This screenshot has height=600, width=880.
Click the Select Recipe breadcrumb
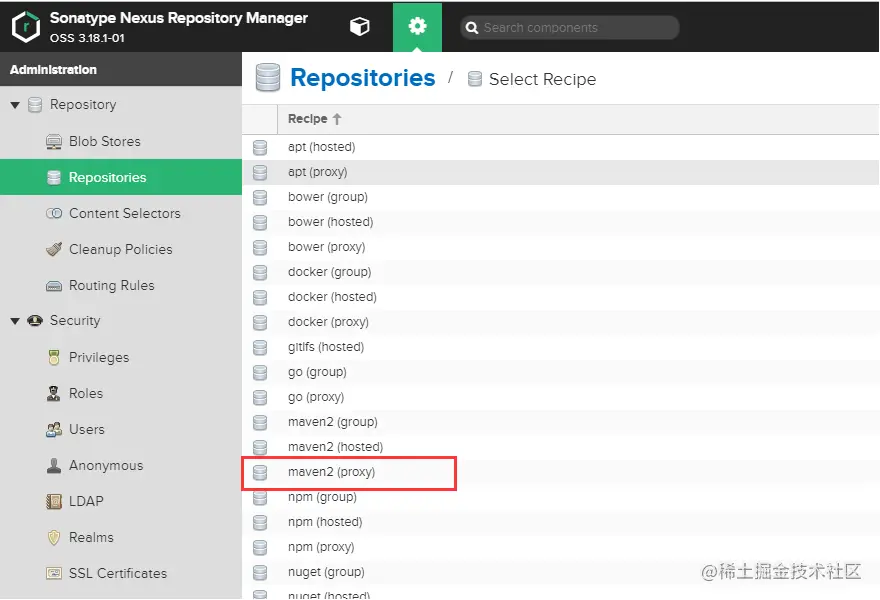pos(542,79)
